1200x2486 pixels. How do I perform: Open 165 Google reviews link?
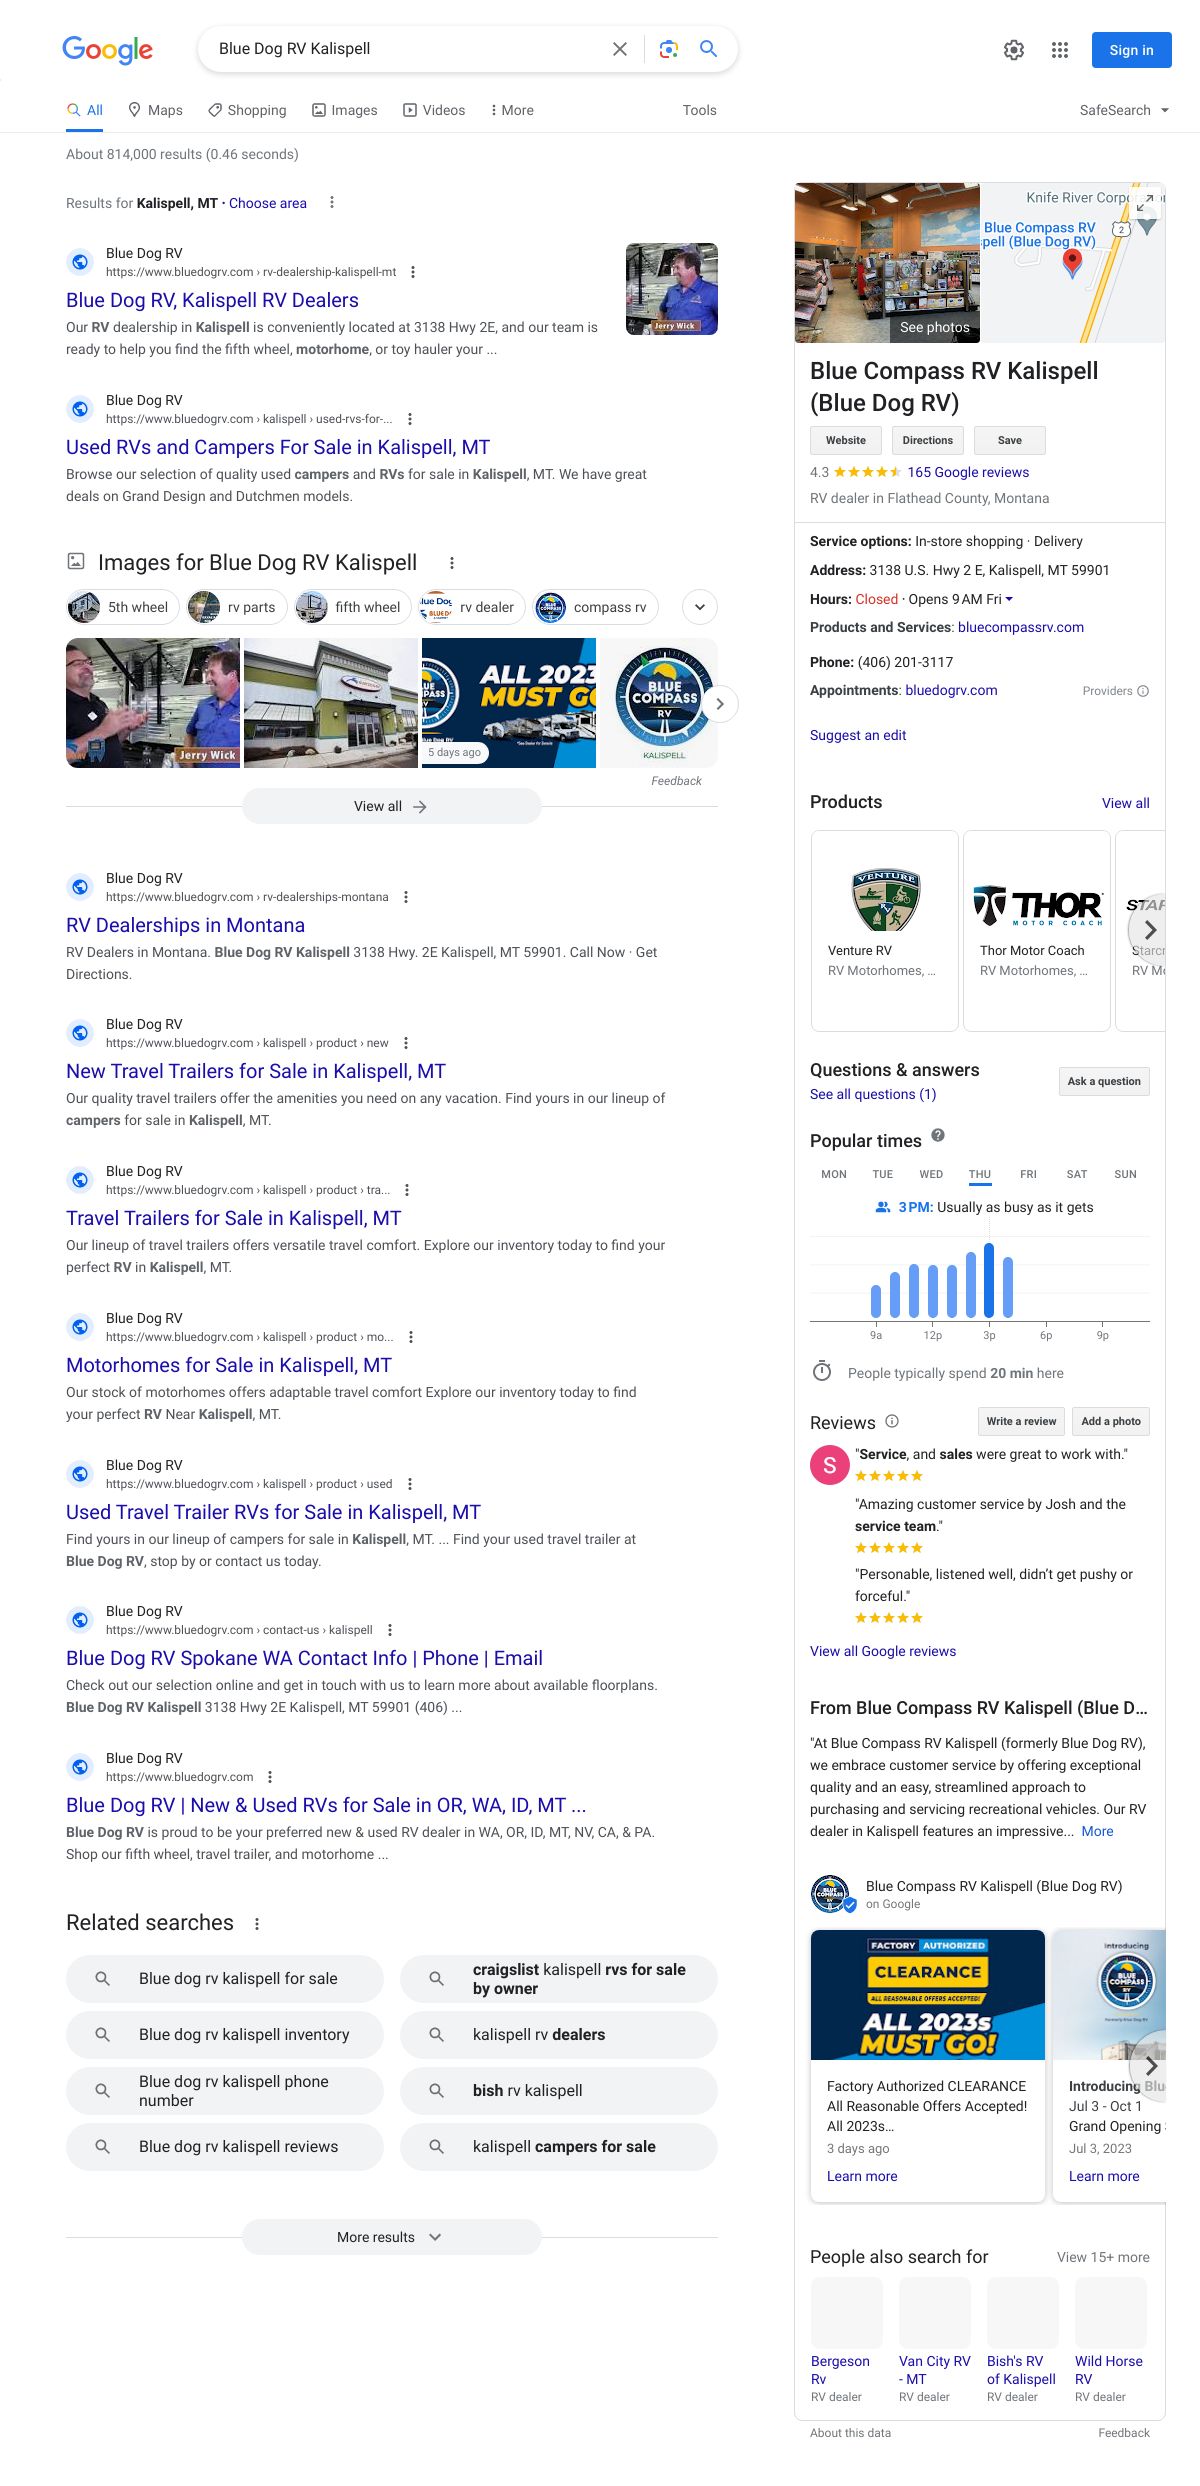(968, 472)
